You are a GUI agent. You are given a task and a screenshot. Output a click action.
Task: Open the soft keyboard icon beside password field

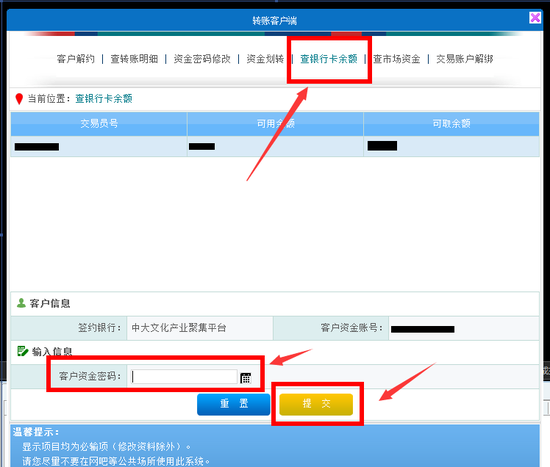[246, 378]
